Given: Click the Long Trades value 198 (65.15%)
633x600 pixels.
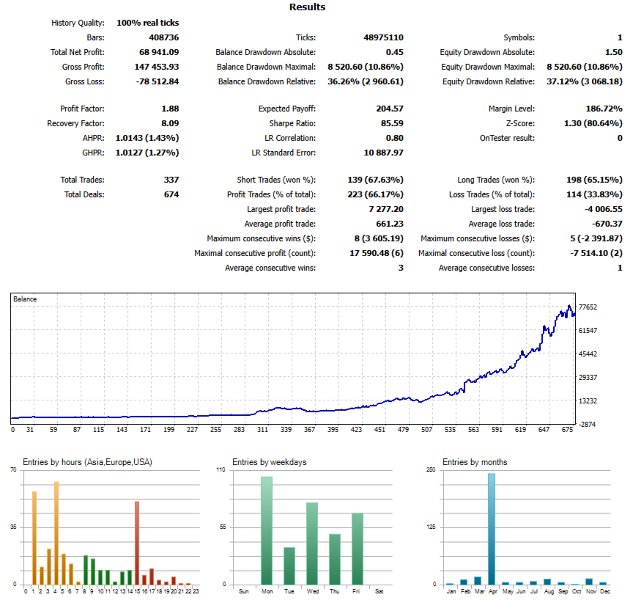Looking at the screenshot, I should pos(594,180).
